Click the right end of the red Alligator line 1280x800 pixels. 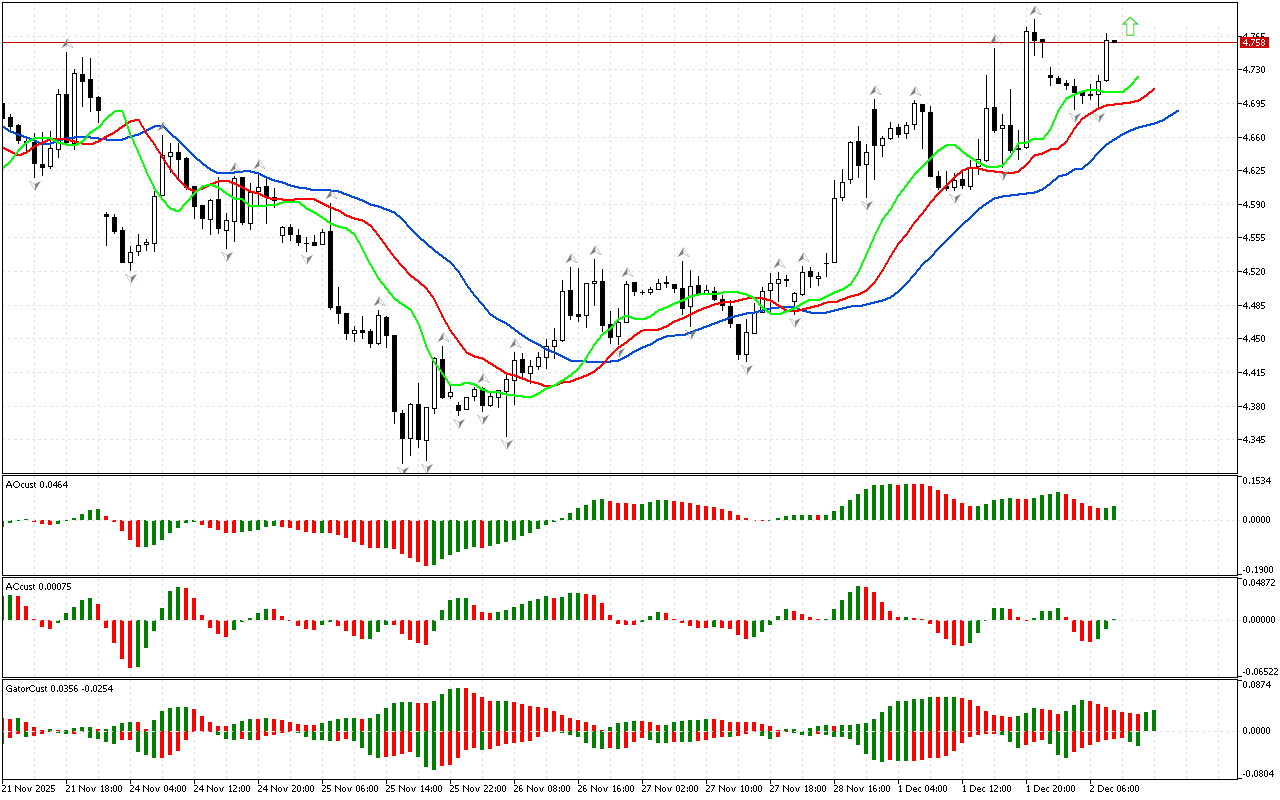pyautogui.click(x=1154, y=89)
